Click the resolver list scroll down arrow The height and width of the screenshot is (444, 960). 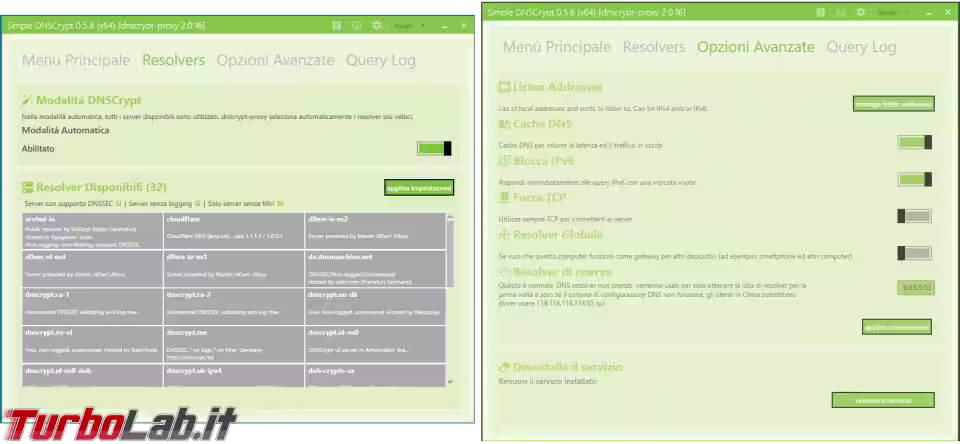tap(451, 382)
